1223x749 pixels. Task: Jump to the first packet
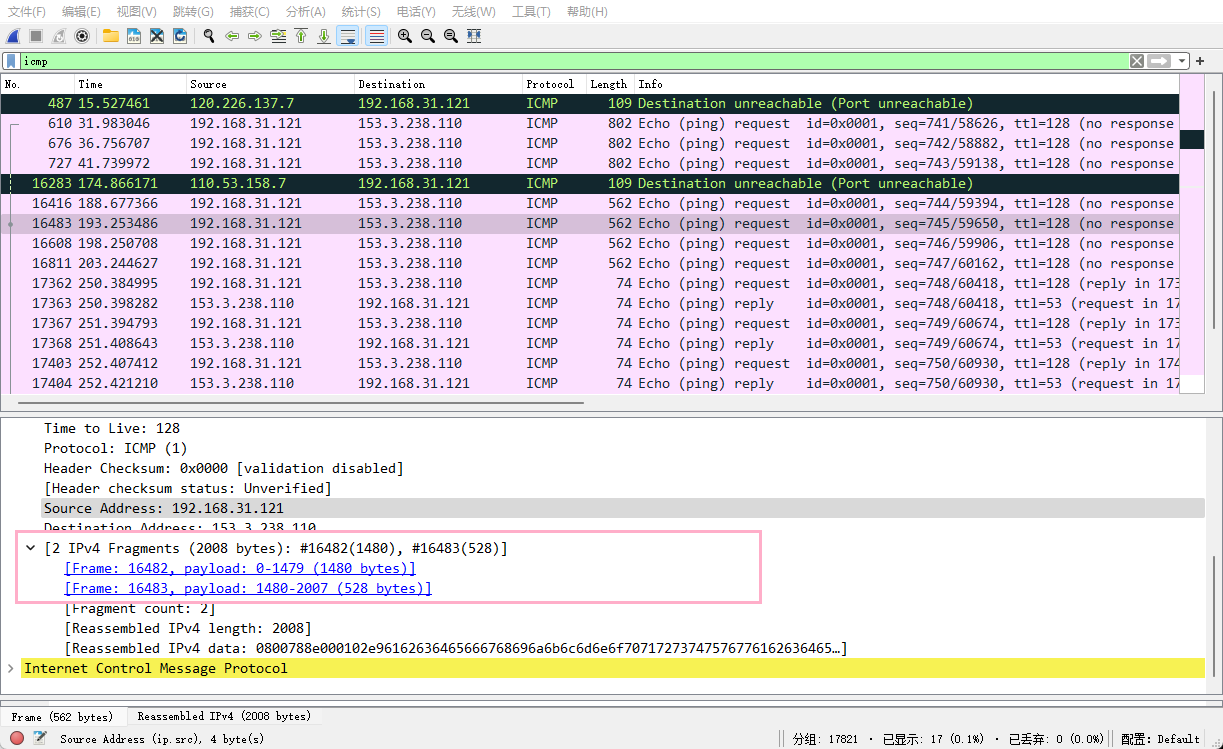tap(301, 36)
